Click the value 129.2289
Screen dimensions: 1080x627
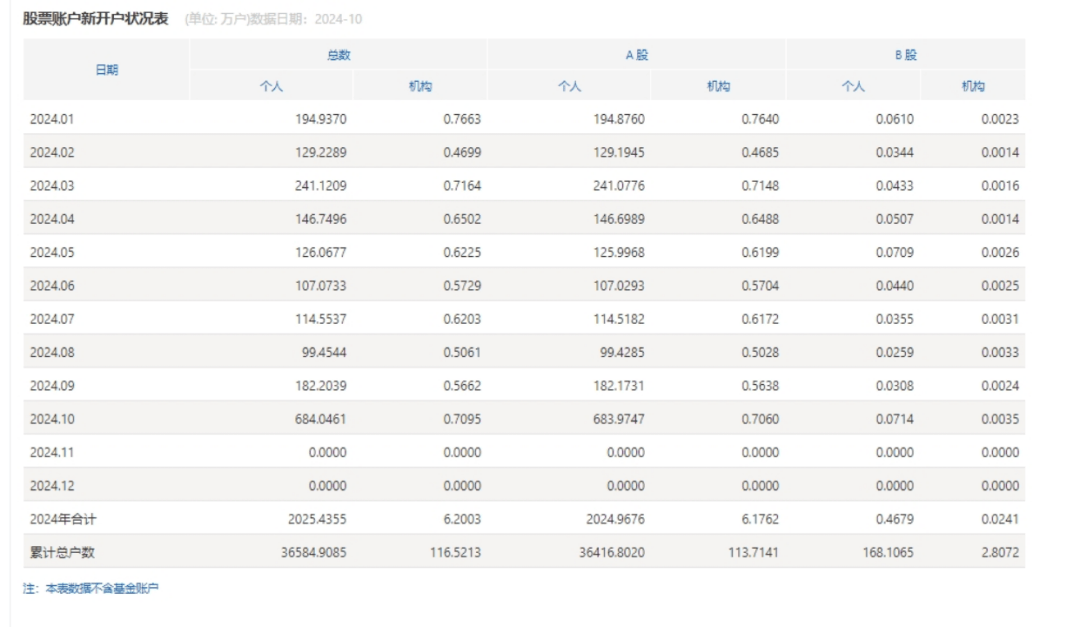[321, 152]
